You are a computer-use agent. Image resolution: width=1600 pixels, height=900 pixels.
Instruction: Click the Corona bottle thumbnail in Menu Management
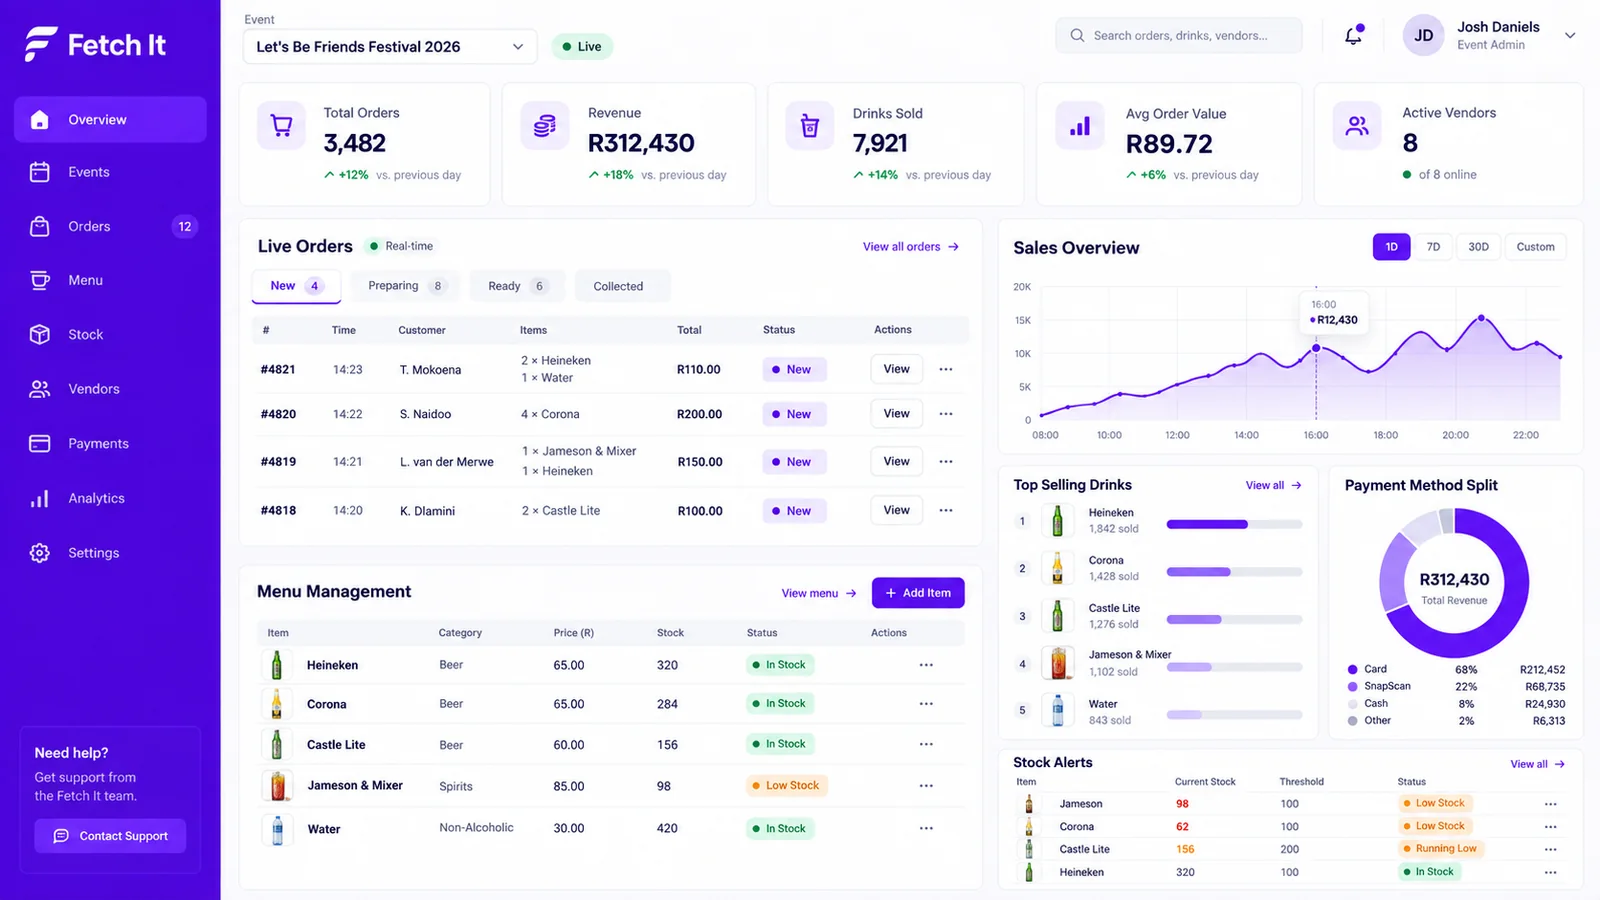point(277,704)
